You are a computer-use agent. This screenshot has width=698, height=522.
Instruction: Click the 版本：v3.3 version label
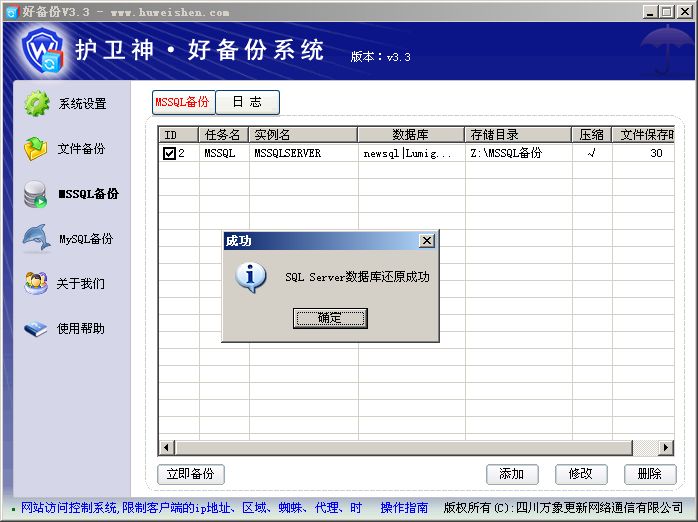(381, 57)
